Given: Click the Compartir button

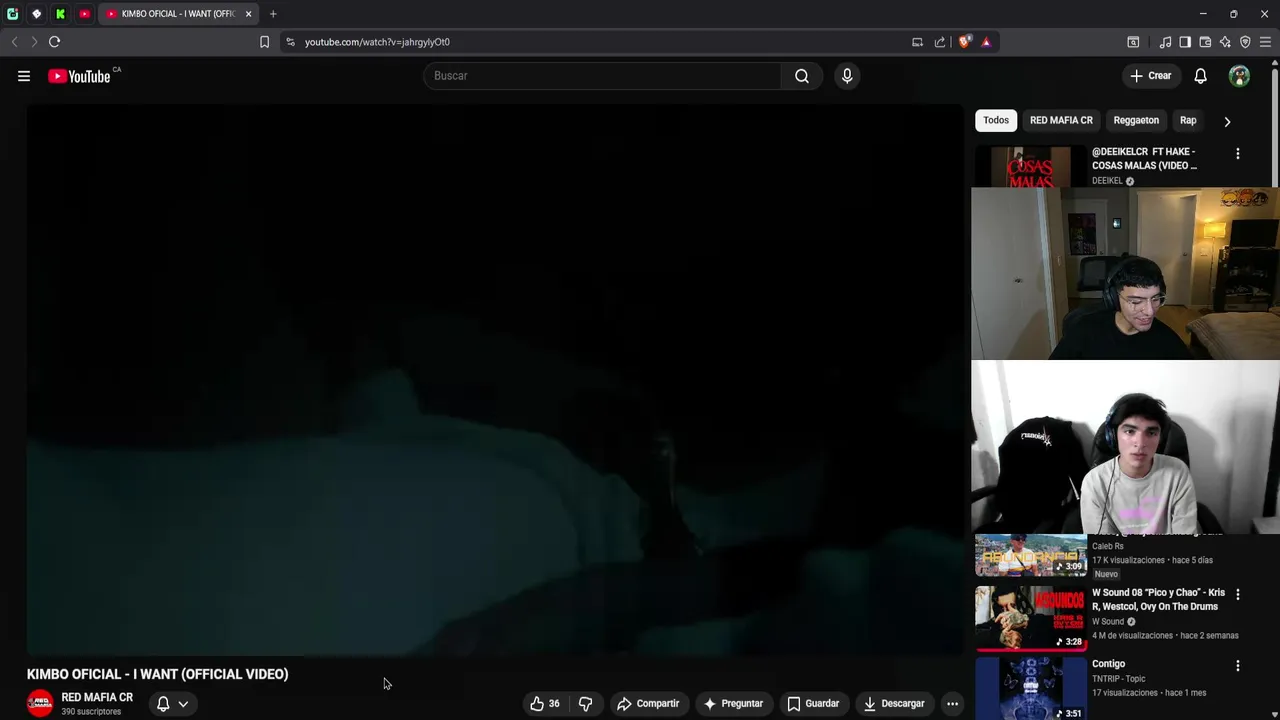Looking at the screenshot, I should [648, 704].
